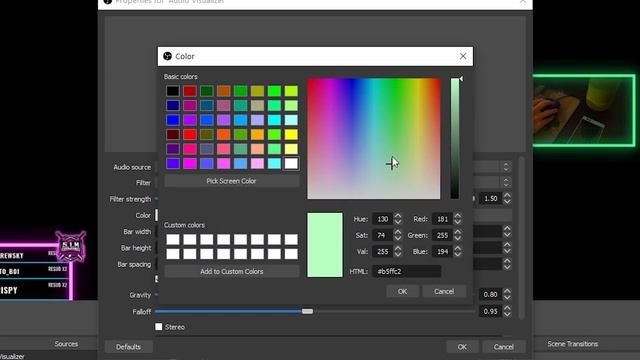
Task: Select the bright red basic color swatch
Action: [190, 134]
